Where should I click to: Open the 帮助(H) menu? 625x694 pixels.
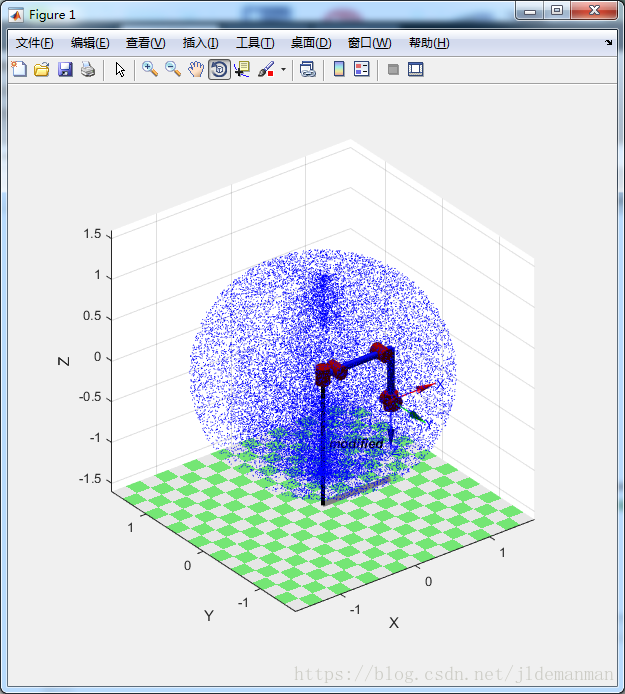[429, 43]
